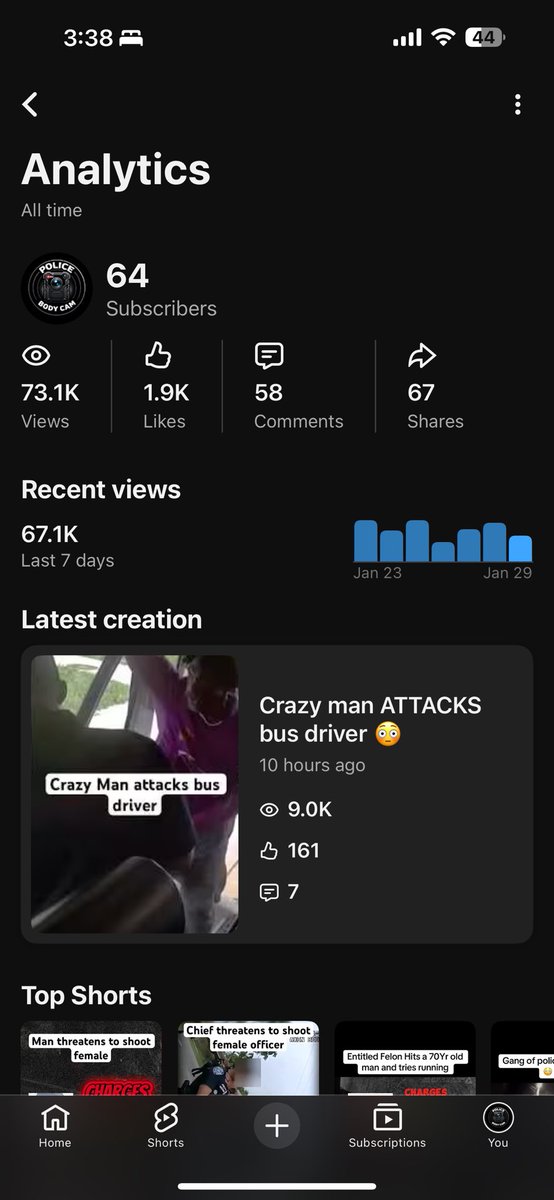Open the Shorts tab

pyautogui.click(x=166, y=1125)
